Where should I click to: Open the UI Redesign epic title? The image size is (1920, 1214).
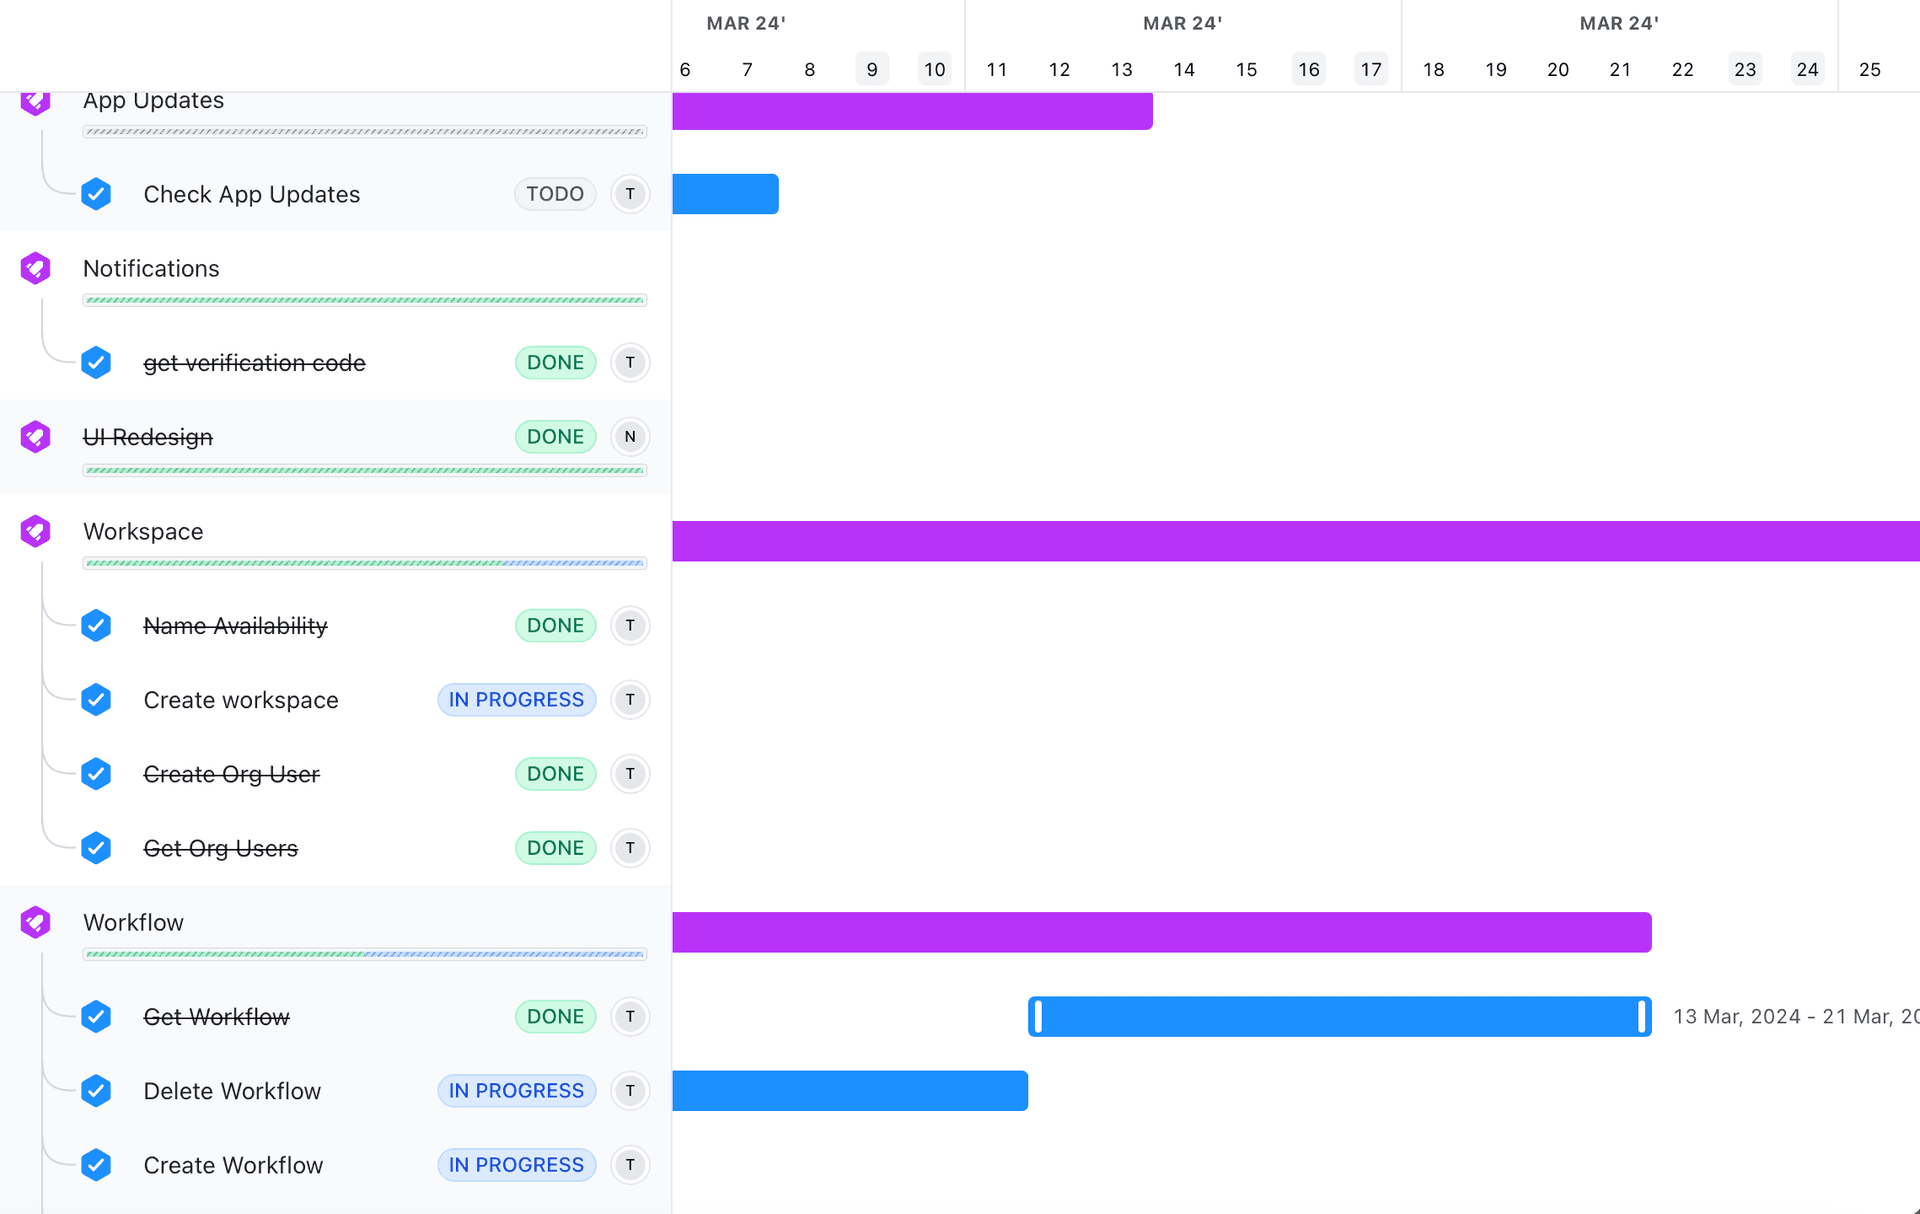point(148,437)
